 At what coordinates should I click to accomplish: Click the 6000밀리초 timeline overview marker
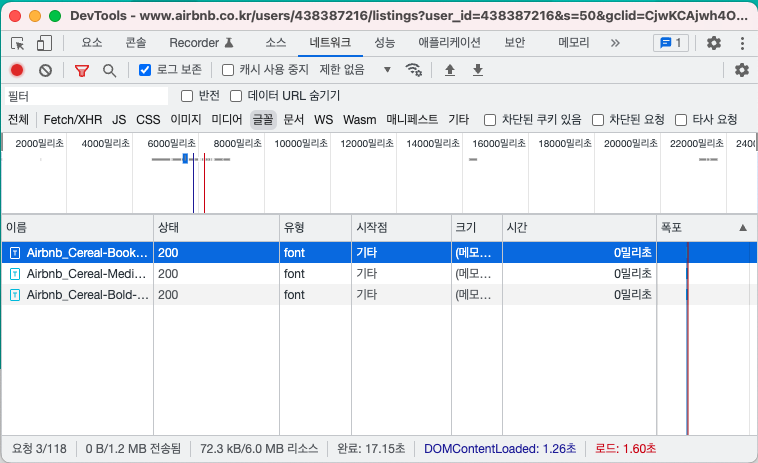click(x=172, y=144)
